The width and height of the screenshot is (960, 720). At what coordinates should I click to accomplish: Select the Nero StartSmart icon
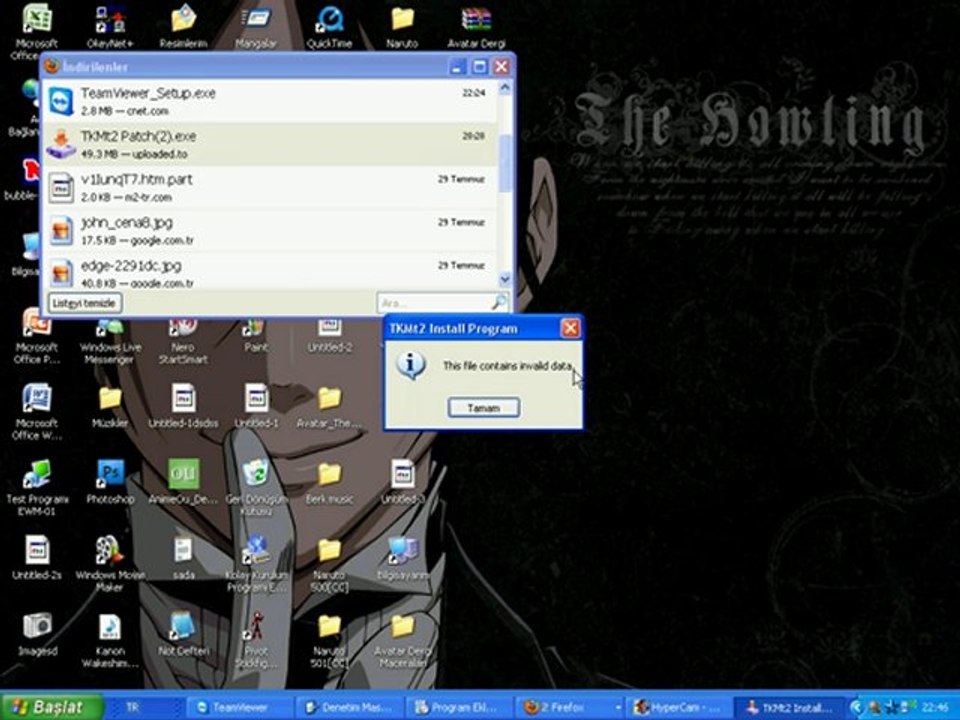point(183,342)
